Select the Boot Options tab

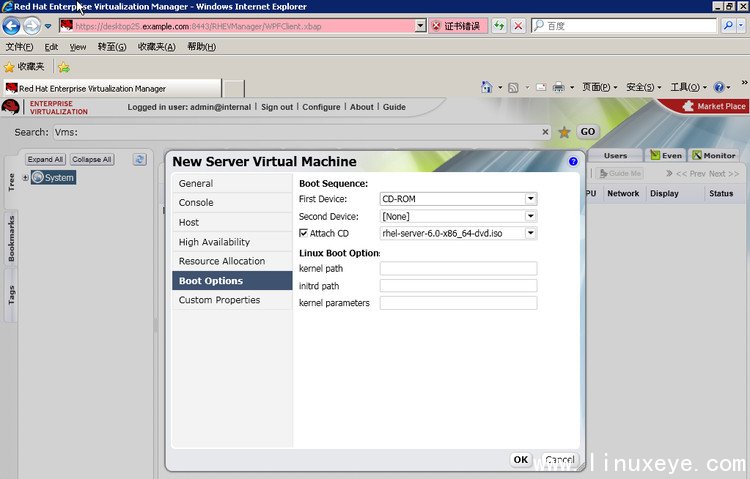coord(232,280)
